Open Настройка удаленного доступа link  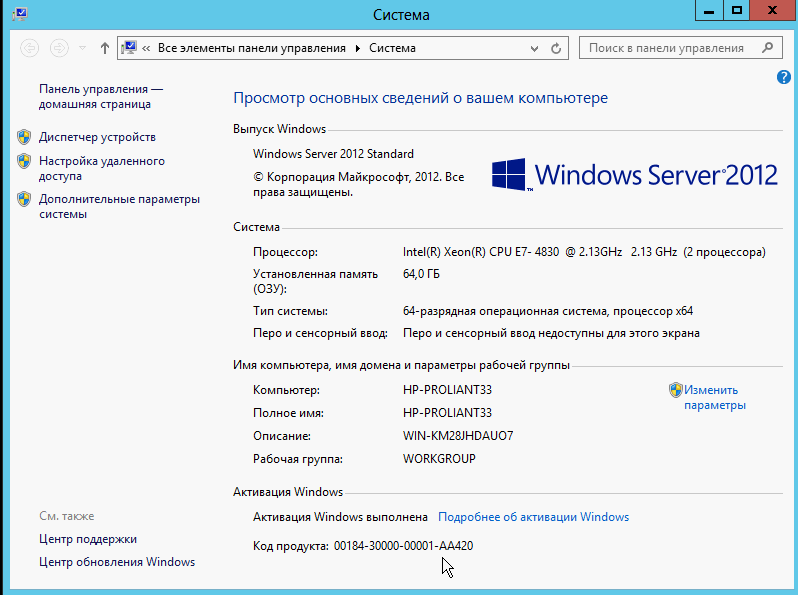(101, 168)
